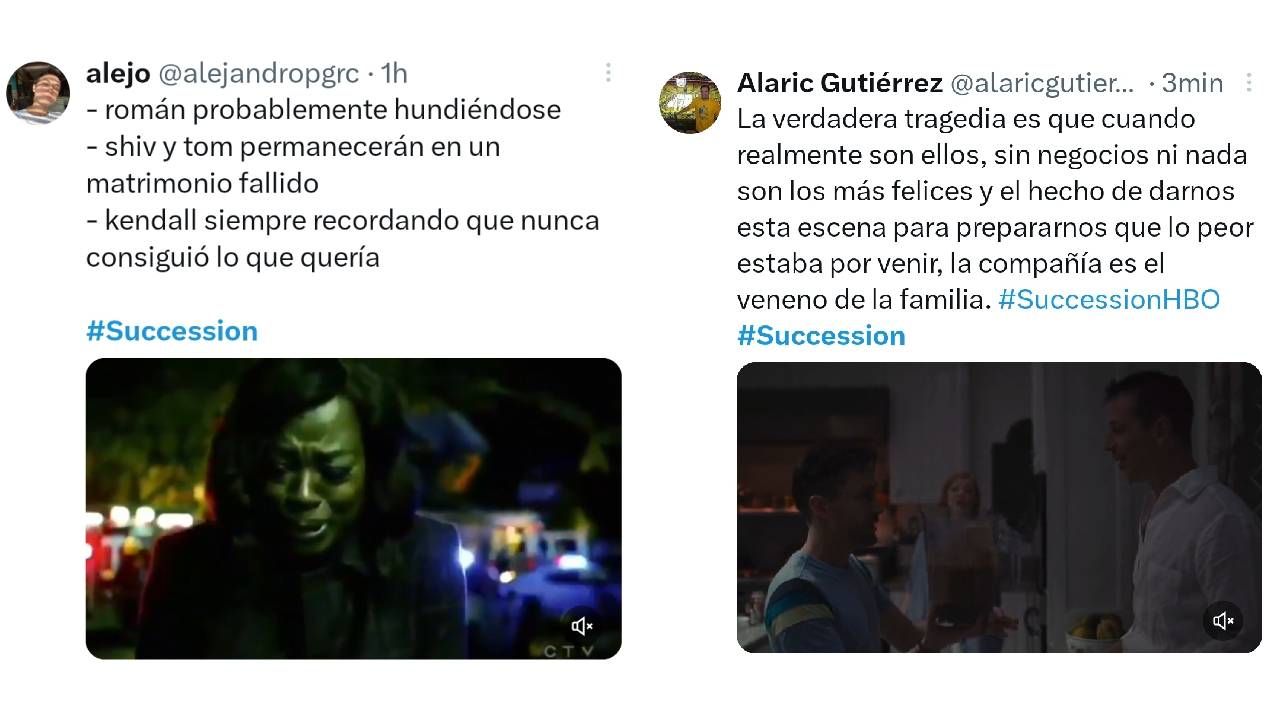Click the display name alejo
The width and height of the screenshot is (1280, 720).
point(118,73)
